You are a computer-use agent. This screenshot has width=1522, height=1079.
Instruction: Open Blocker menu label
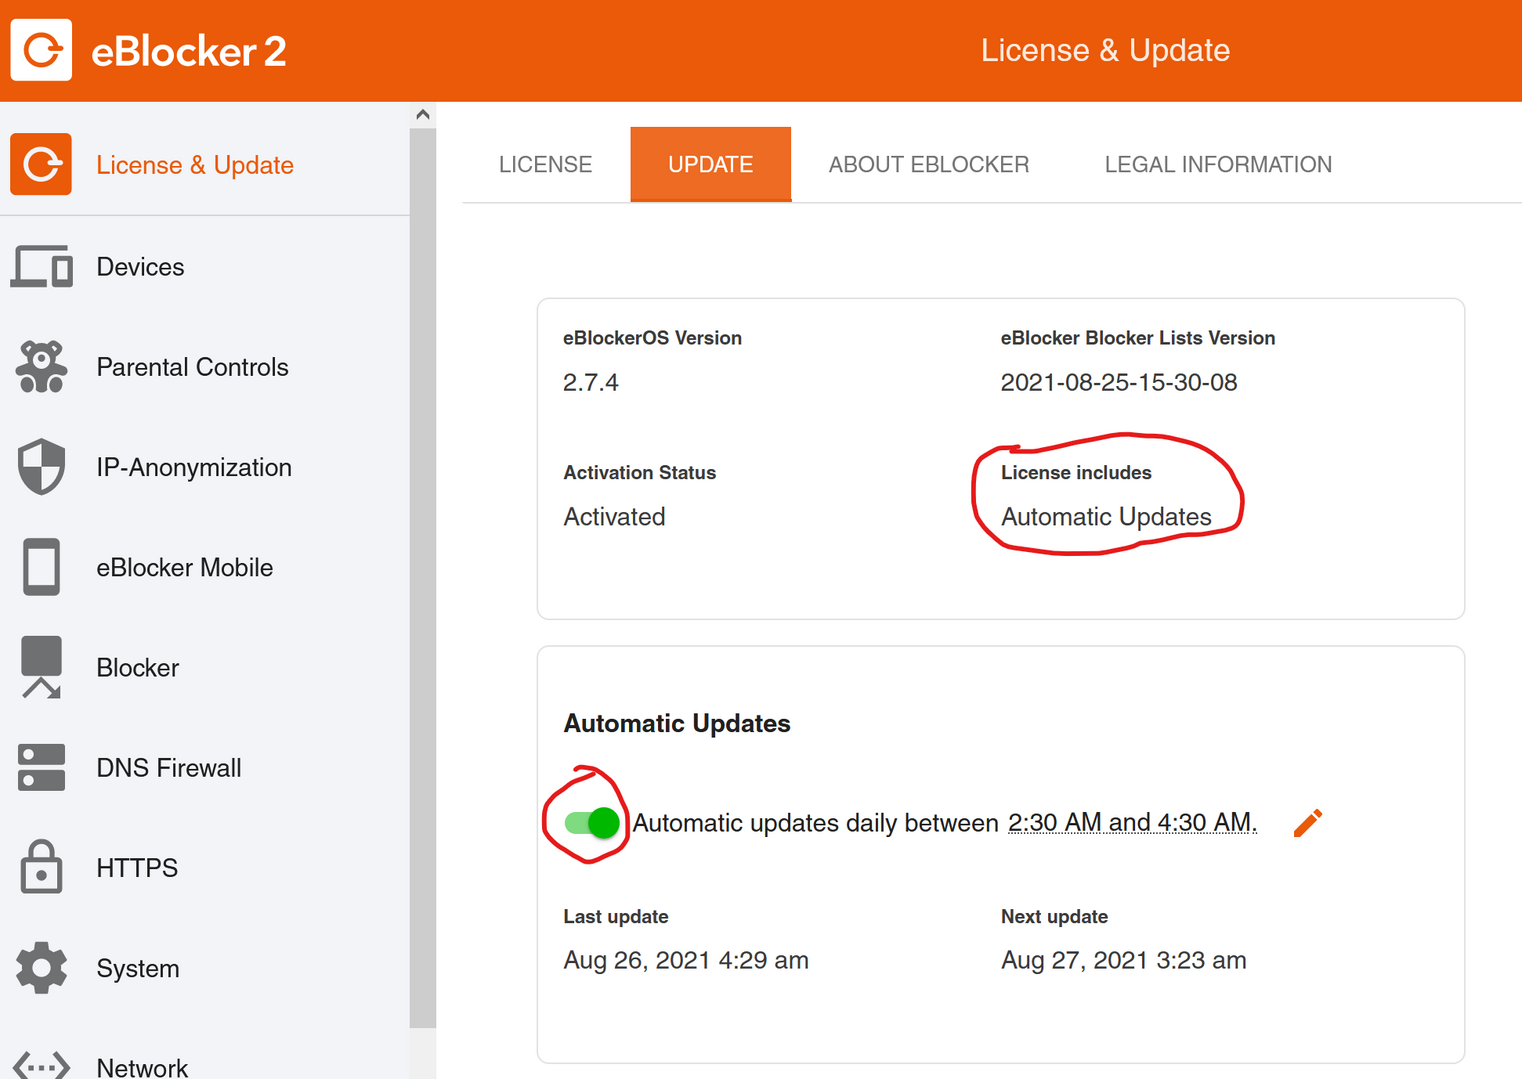click(138, 667)
